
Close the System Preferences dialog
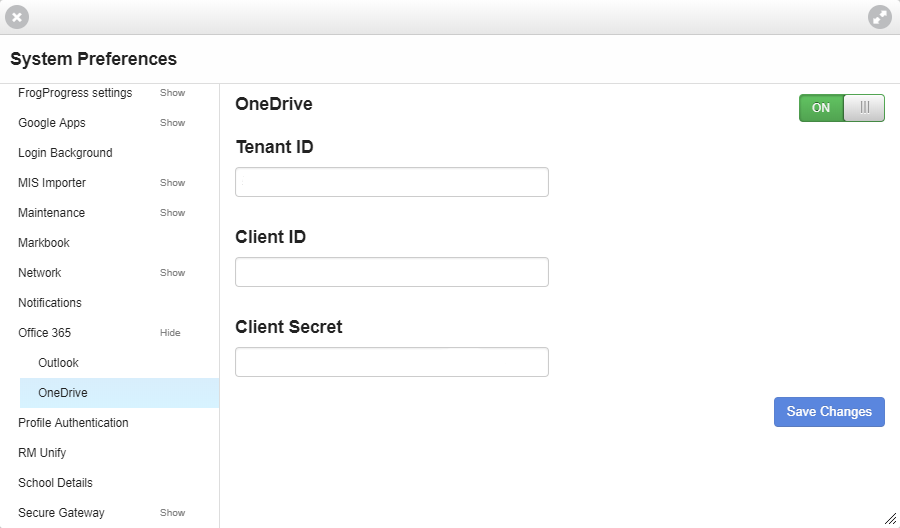click(x=17, y=17)
